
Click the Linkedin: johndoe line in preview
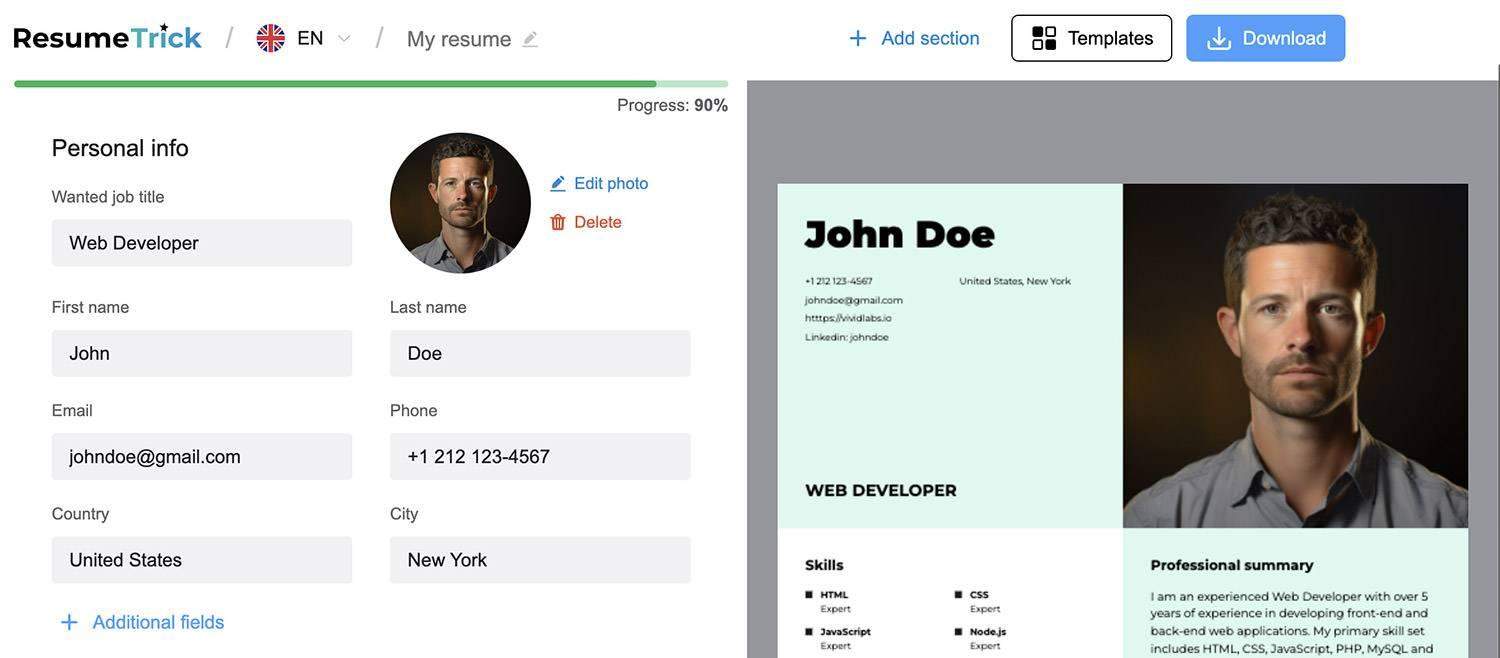847,337
